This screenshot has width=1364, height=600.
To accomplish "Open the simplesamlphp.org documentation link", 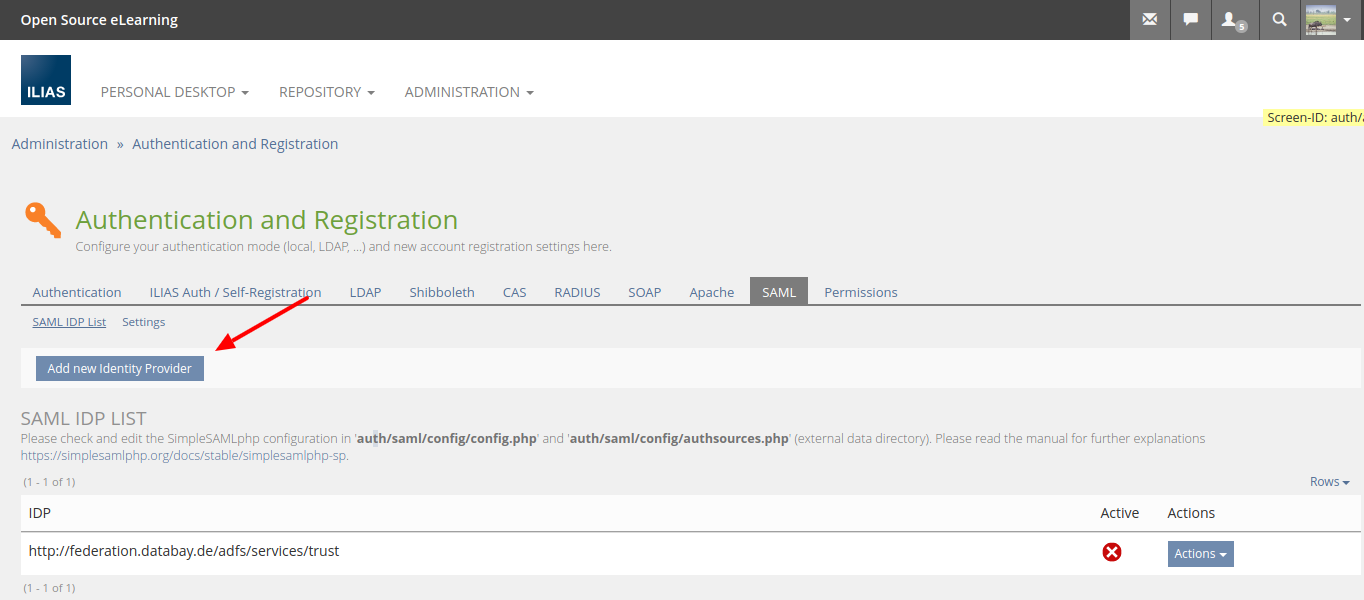I will [184, 456].
